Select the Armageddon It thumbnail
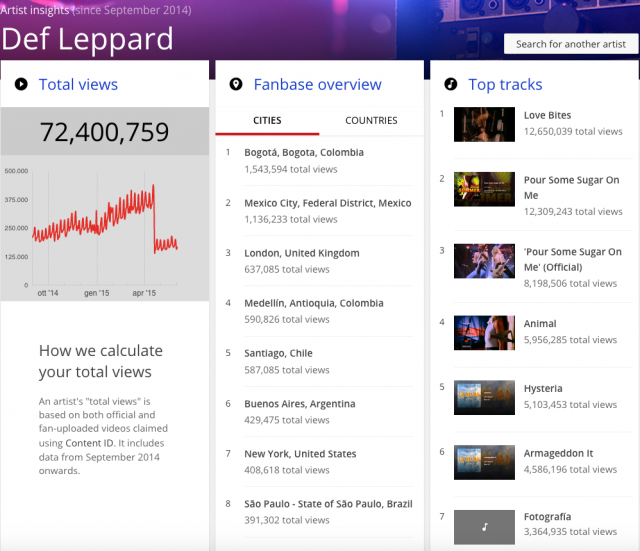This screenshot has height=551, width=640. coord(484,461)
